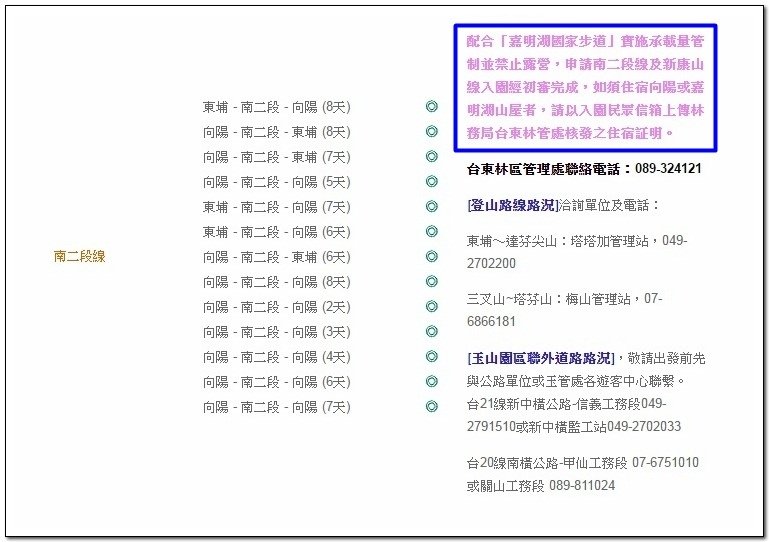Image resolution: width=769 pixels, height=542 pixels.
Task: Select route text 向陽 - 南二段 - 東埔 (6天)
Action: (x=277, y=257)
